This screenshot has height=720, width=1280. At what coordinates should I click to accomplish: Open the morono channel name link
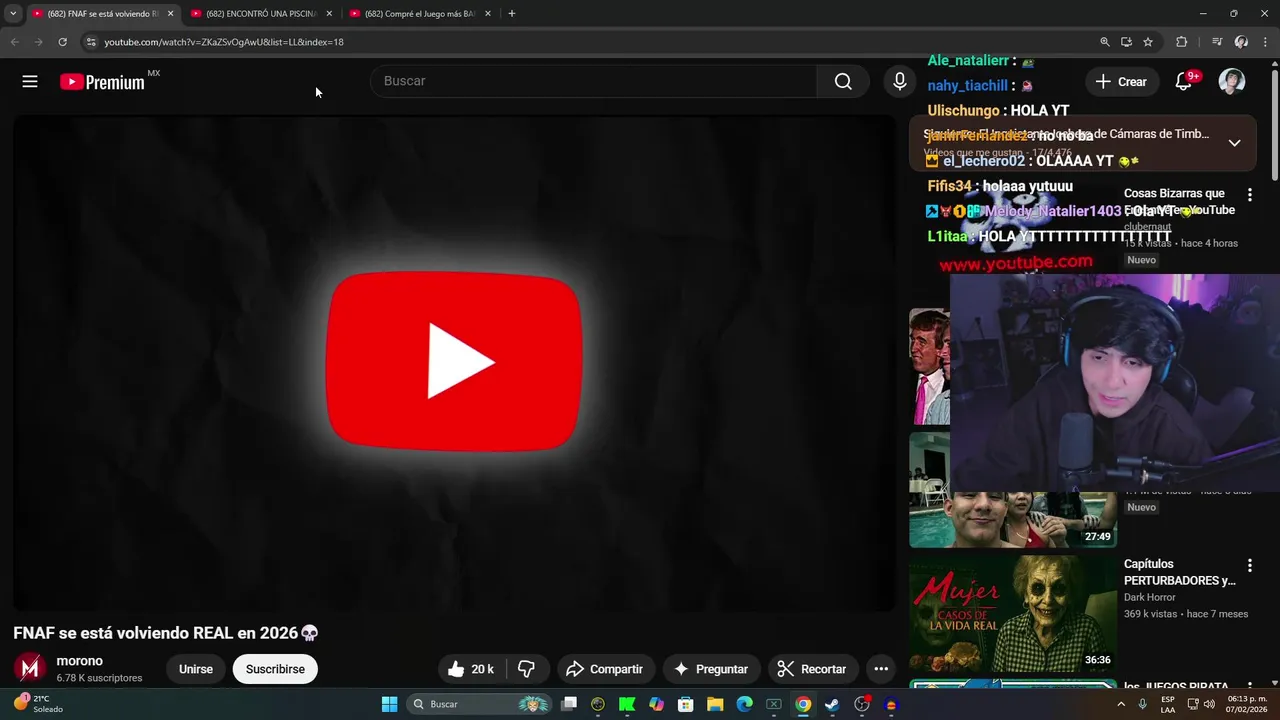pos(80,661)
